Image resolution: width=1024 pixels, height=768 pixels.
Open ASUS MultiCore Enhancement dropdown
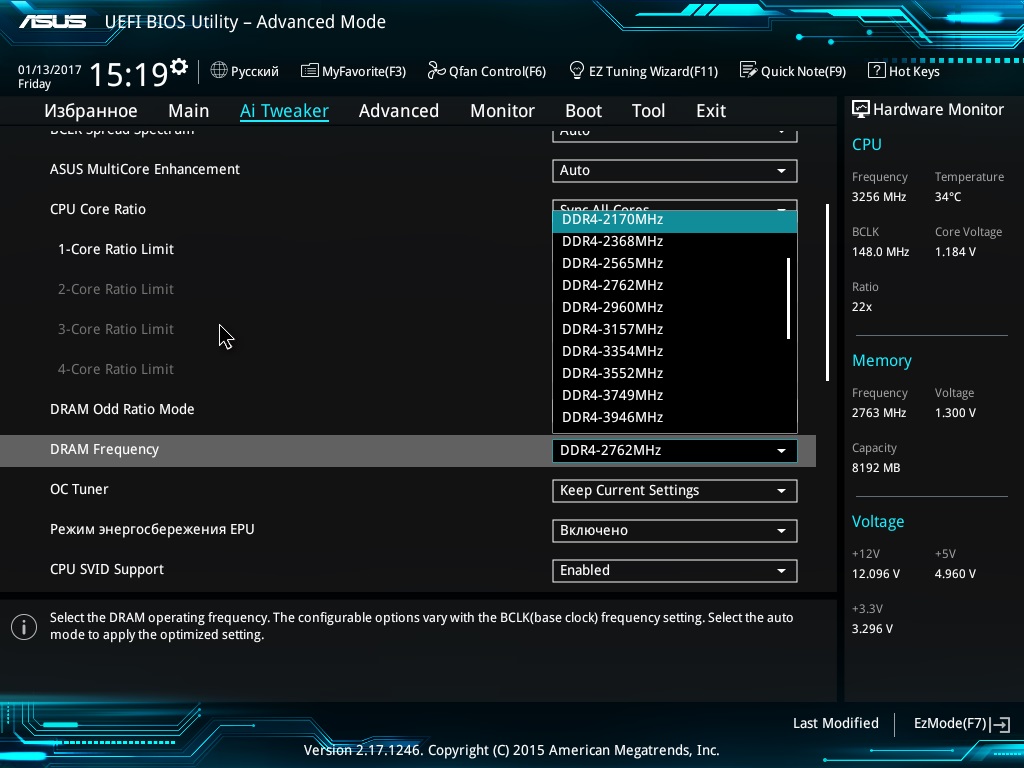[675, 170]
